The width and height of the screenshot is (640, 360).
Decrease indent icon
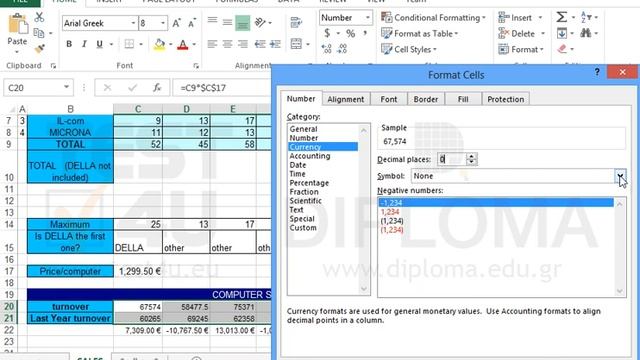coord(260,44)
